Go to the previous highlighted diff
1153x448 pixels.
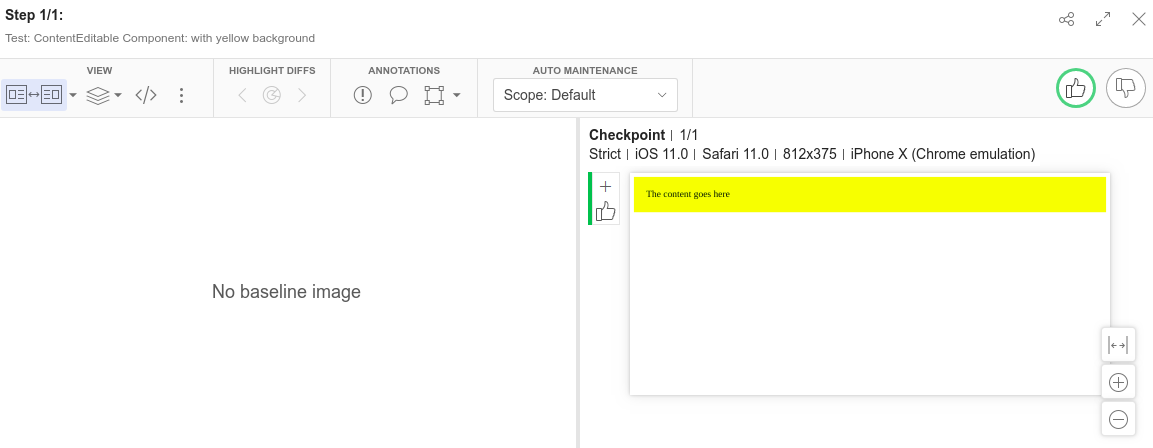[241, 95]
